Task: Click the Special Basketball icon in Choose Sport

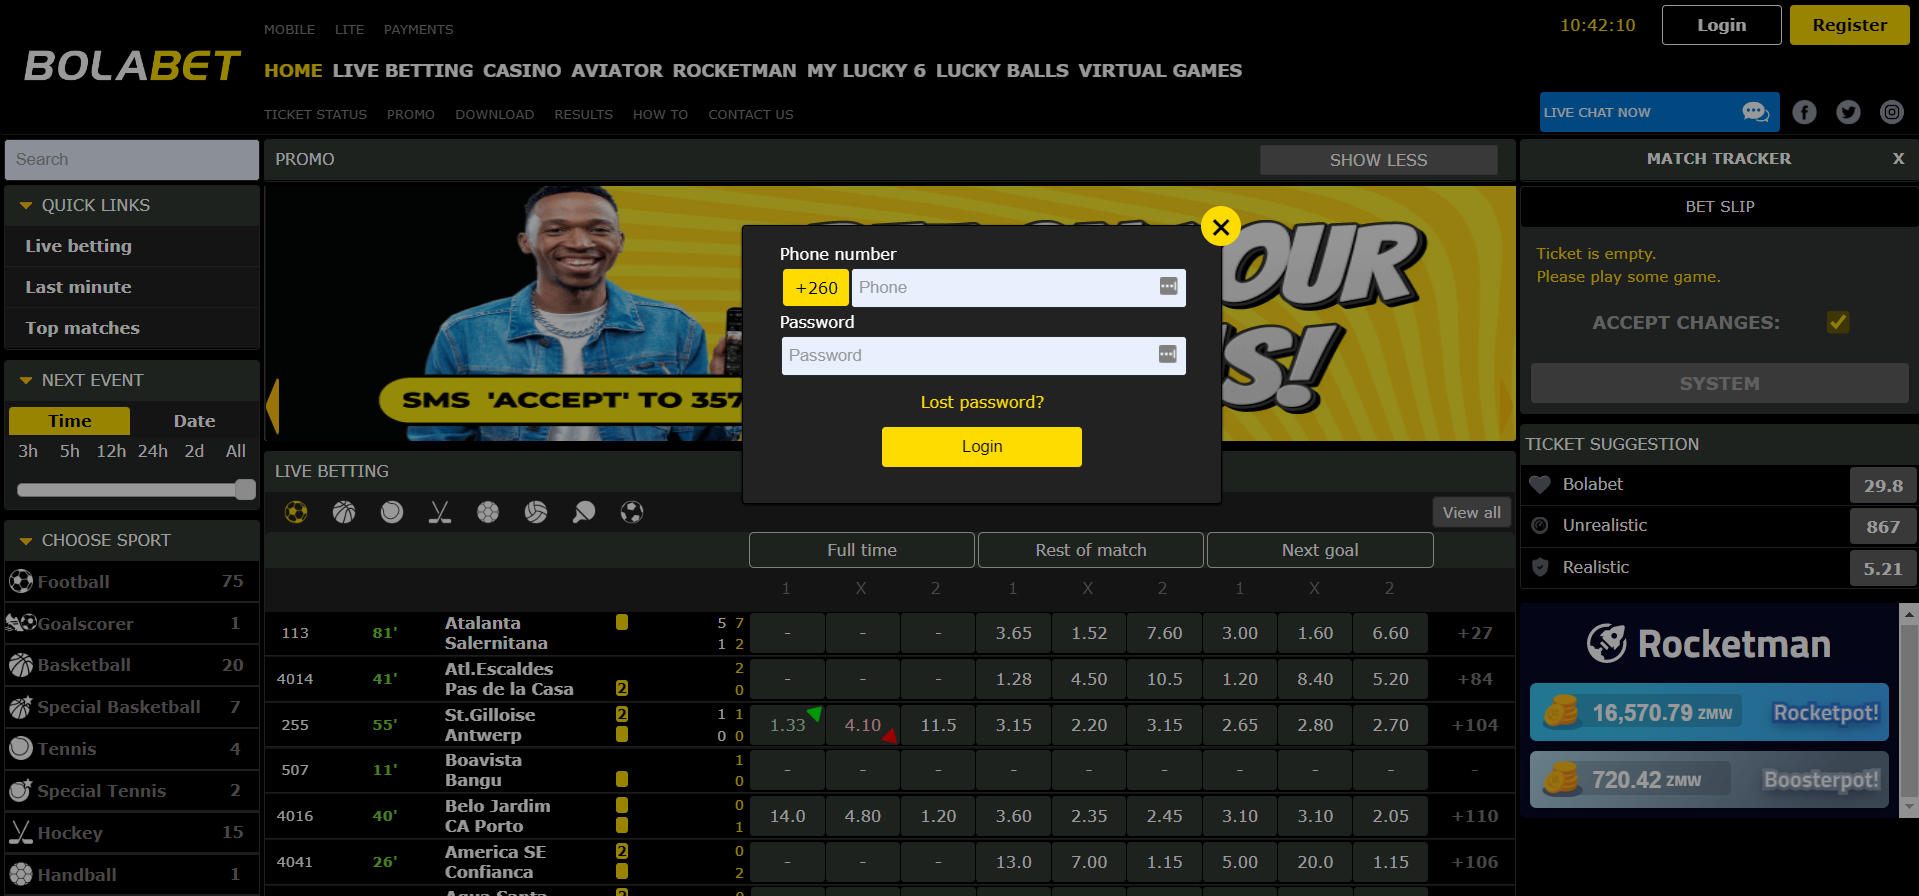Action: 21,707
